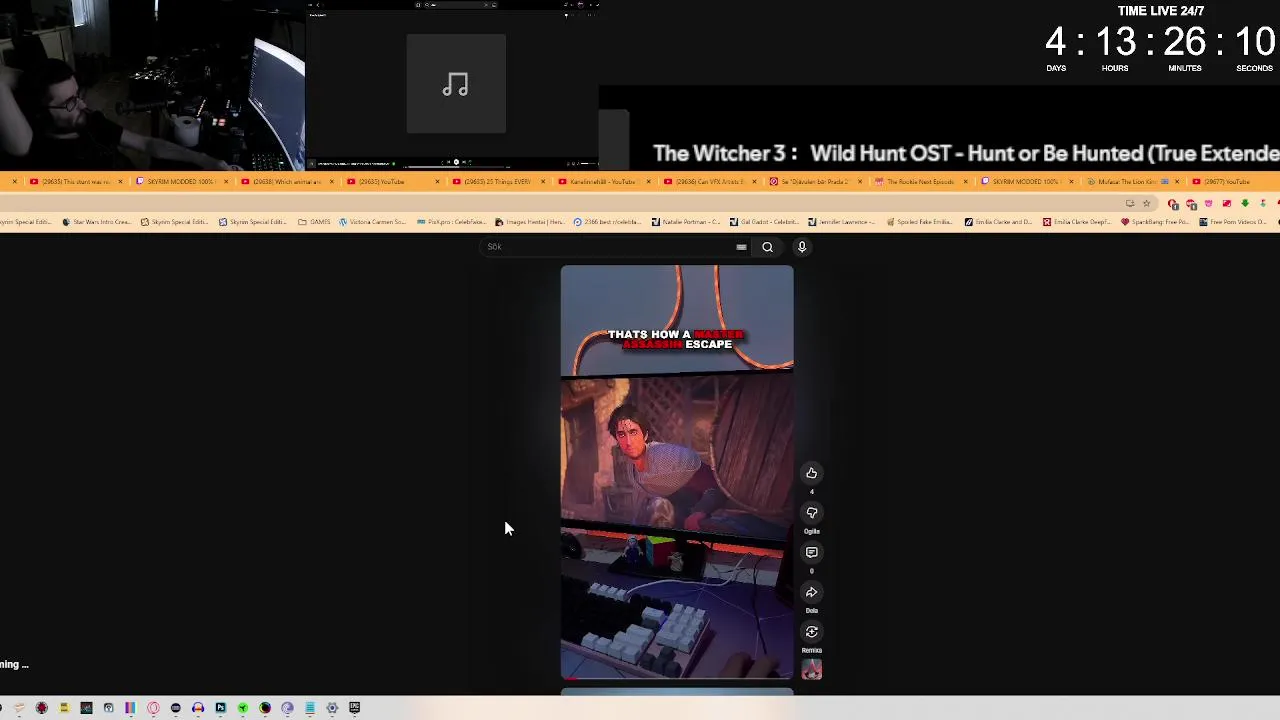Close the 'The Rookie Next Episode' tab
The width and height of the screenshot is (1280, 720).
pos(965,182)
